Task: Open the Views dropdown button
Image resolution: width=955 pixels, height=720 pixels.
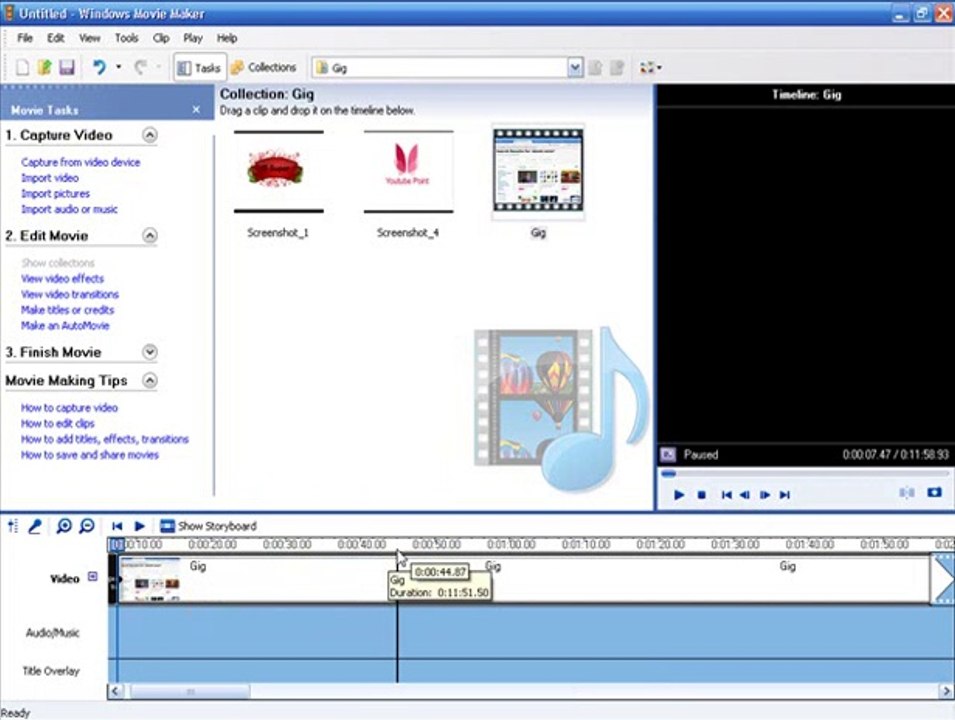Action: point(650,68)
